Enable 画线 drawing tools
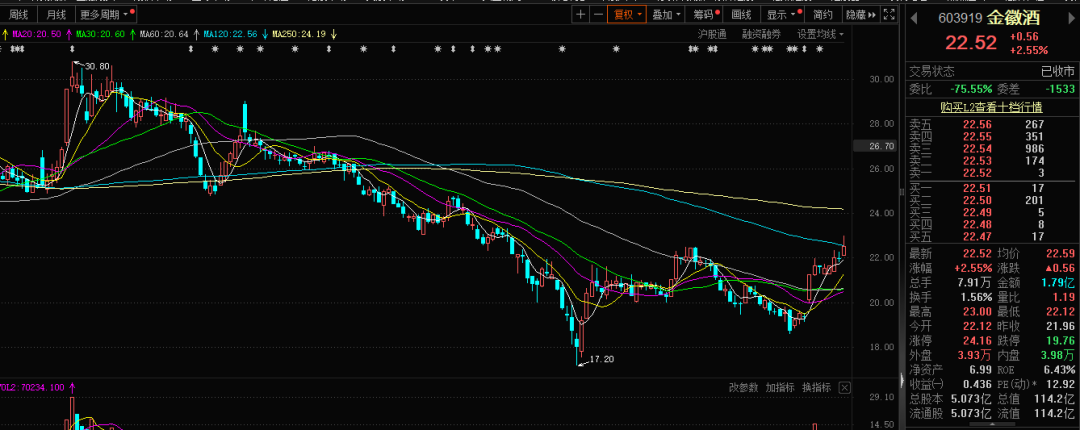 click(x=741, y=14)
